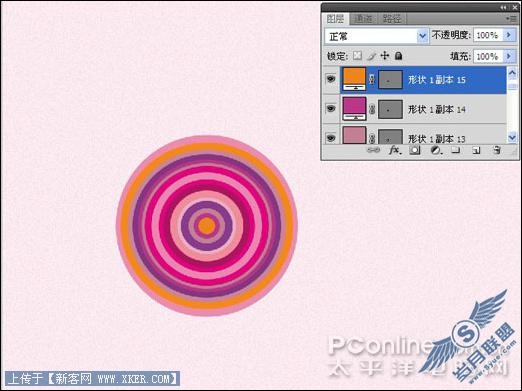Click the create new layer icon
The height and width of the screenshot is (391, 522).
[476, 151]
